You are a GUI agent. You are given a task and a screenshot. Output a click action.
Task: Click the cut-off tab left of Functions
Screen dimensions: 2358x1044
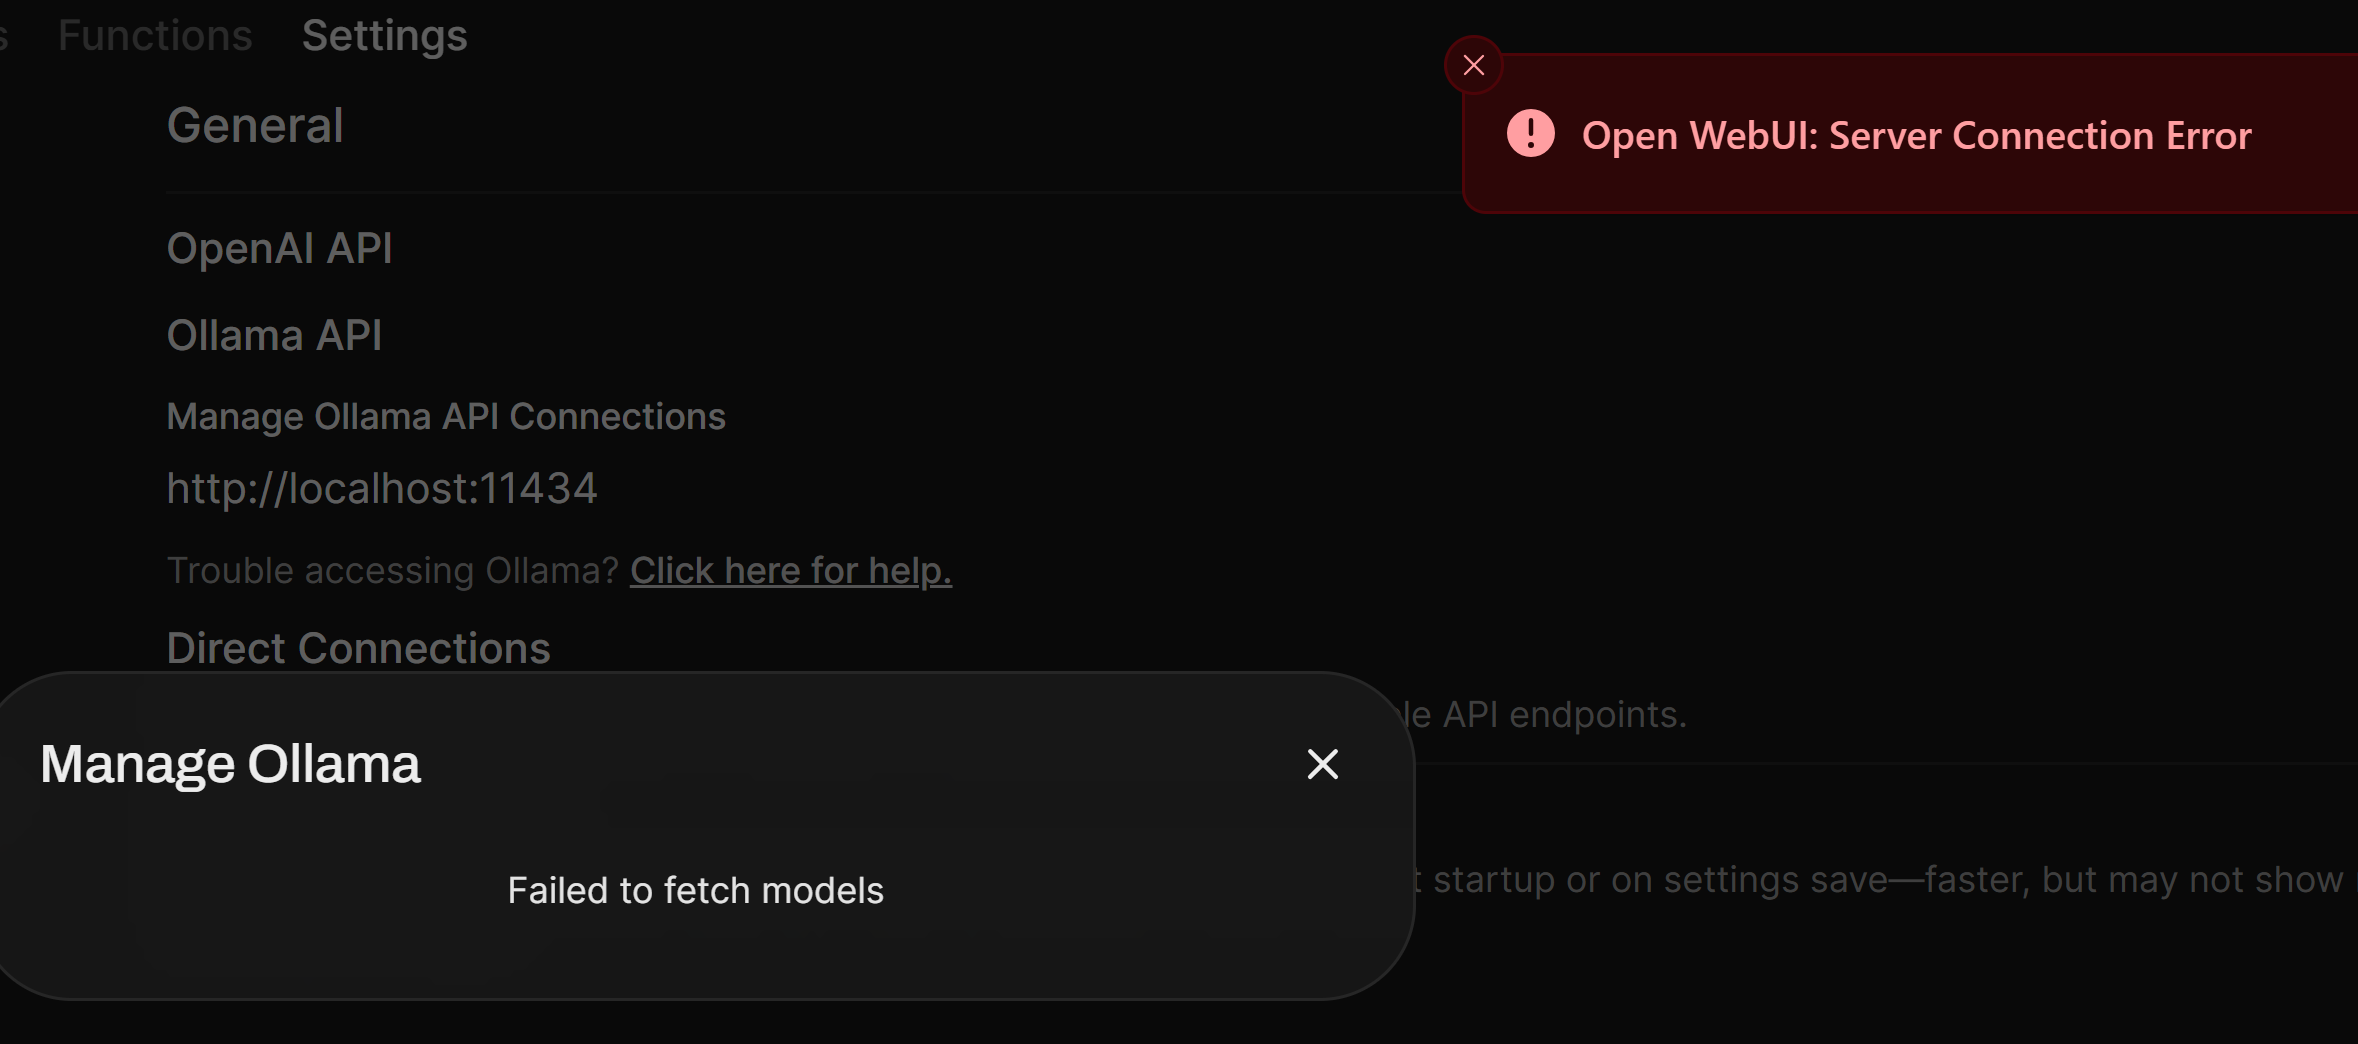[x=4, y=36]
